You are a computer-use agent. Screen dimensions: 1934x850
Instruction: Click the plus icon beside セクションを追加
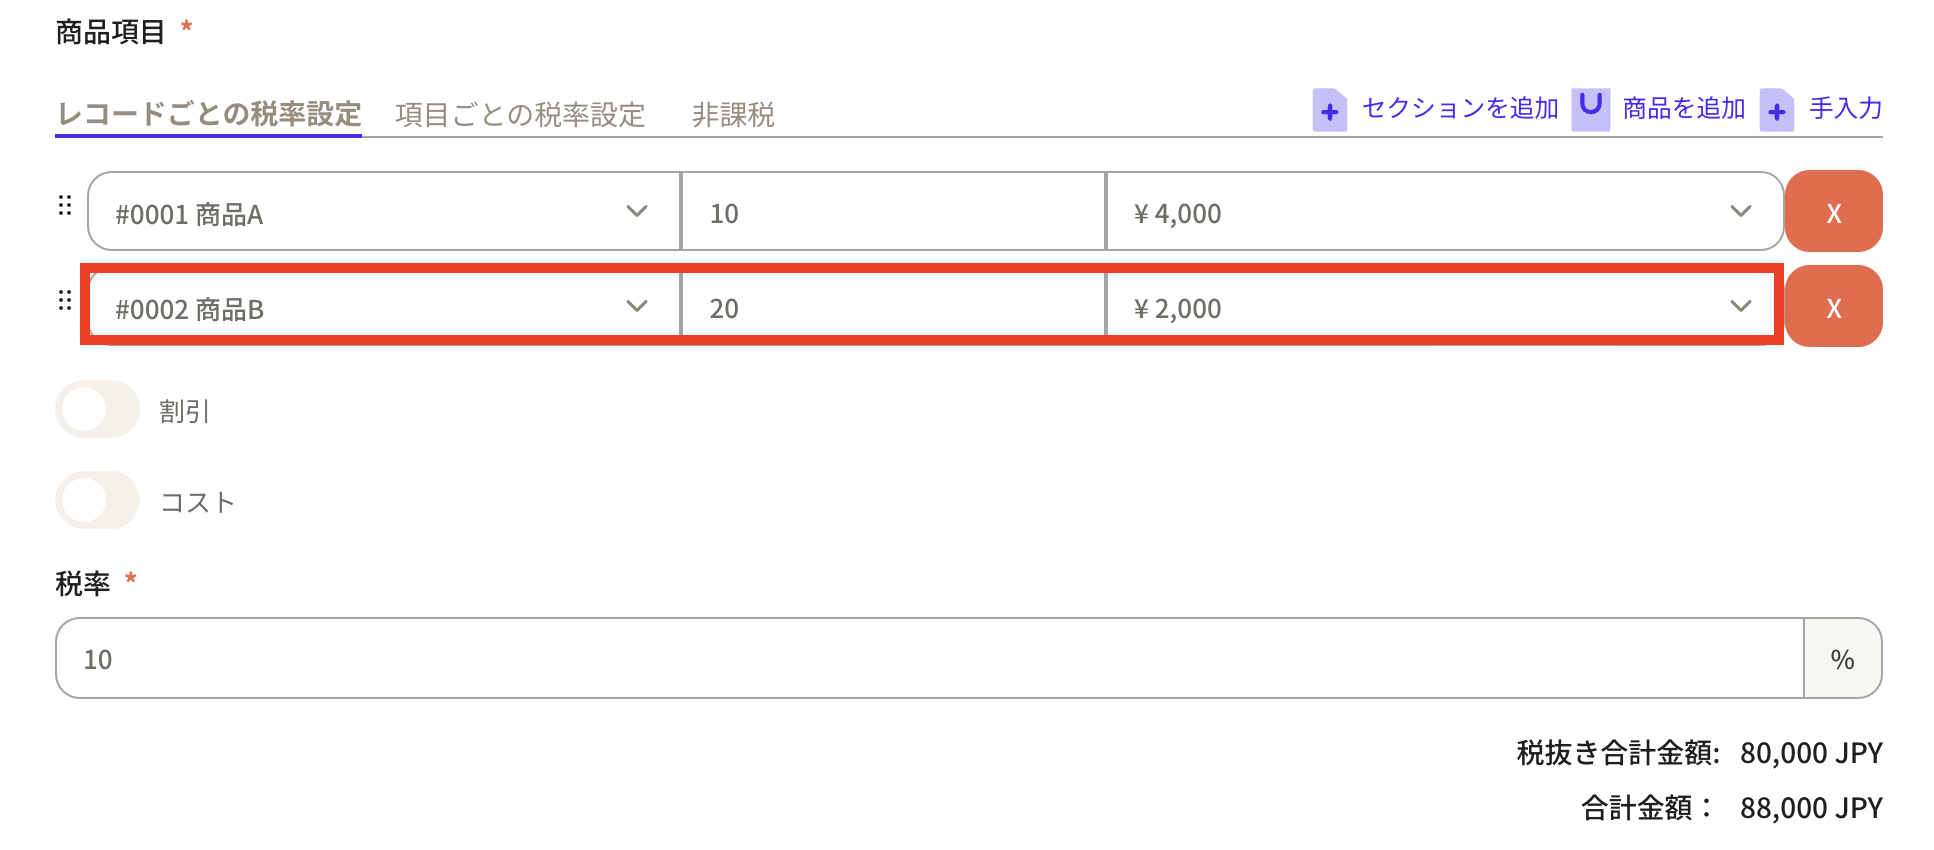pos(1329,110)
